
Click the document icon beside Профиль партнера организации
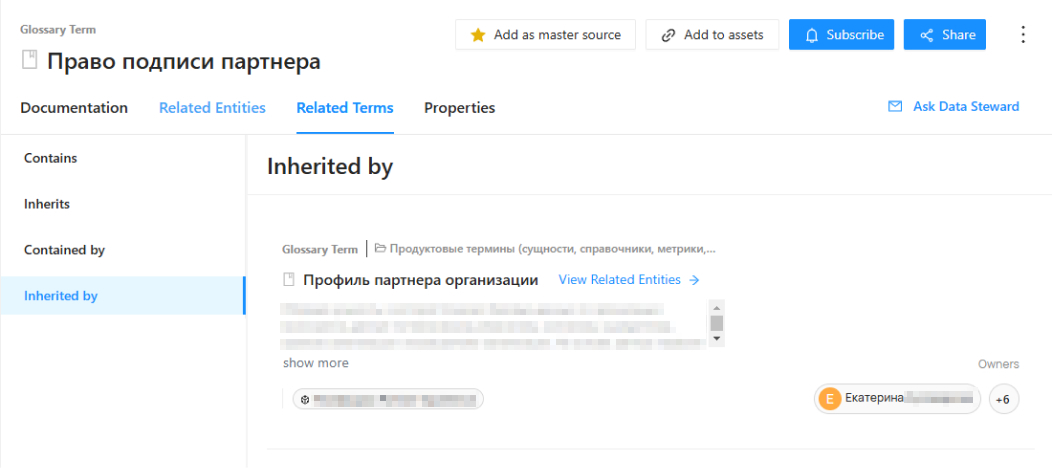pyautogui.click(x=289, y=280)
